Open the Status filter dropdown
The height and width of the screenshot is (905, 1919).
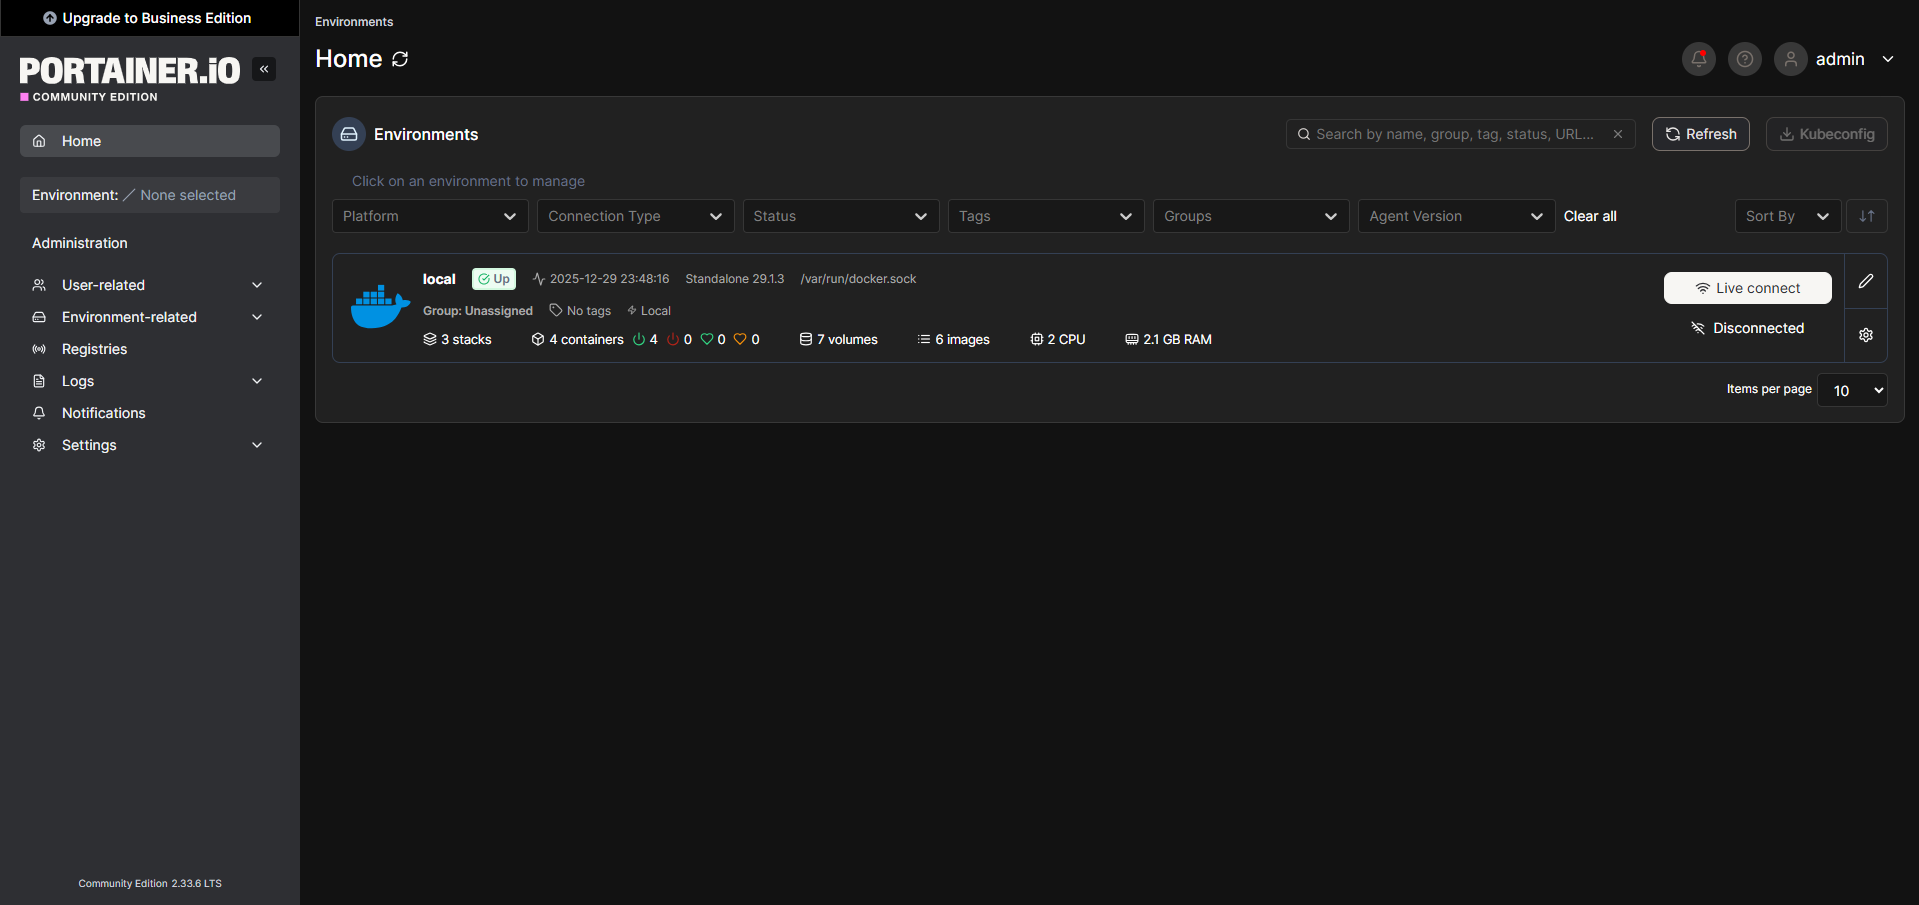(x=840, y=216)
